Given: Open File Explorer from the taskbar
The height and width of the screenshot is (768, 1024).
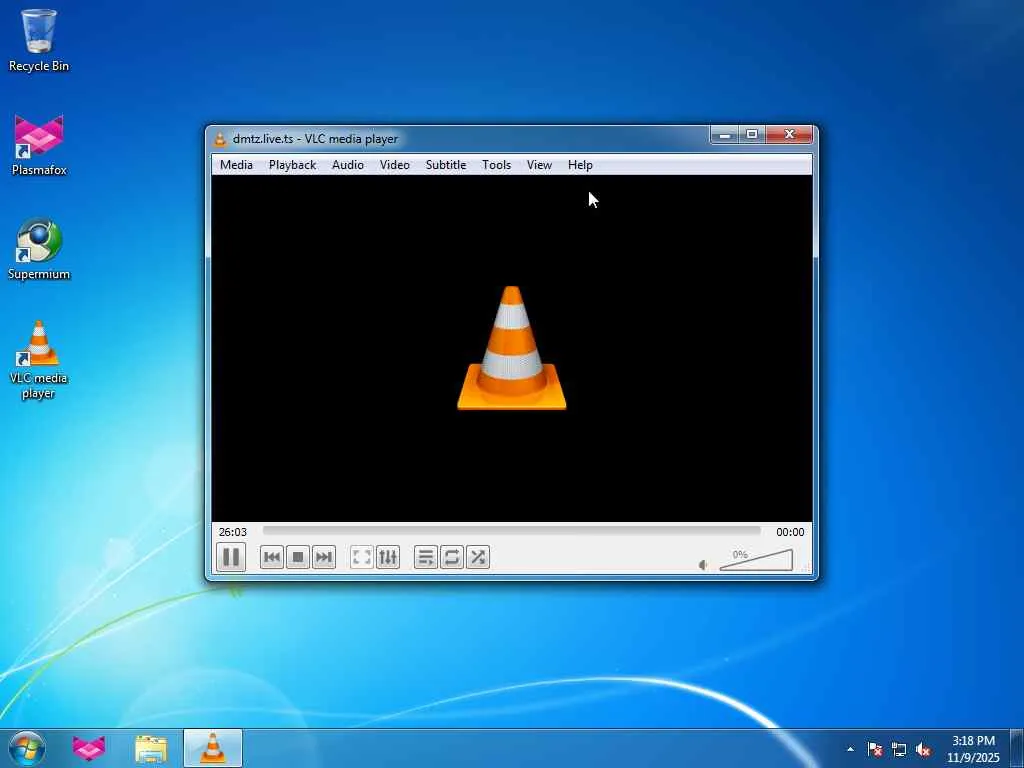Looking at the screenshot, I should (x=151, y=748).
